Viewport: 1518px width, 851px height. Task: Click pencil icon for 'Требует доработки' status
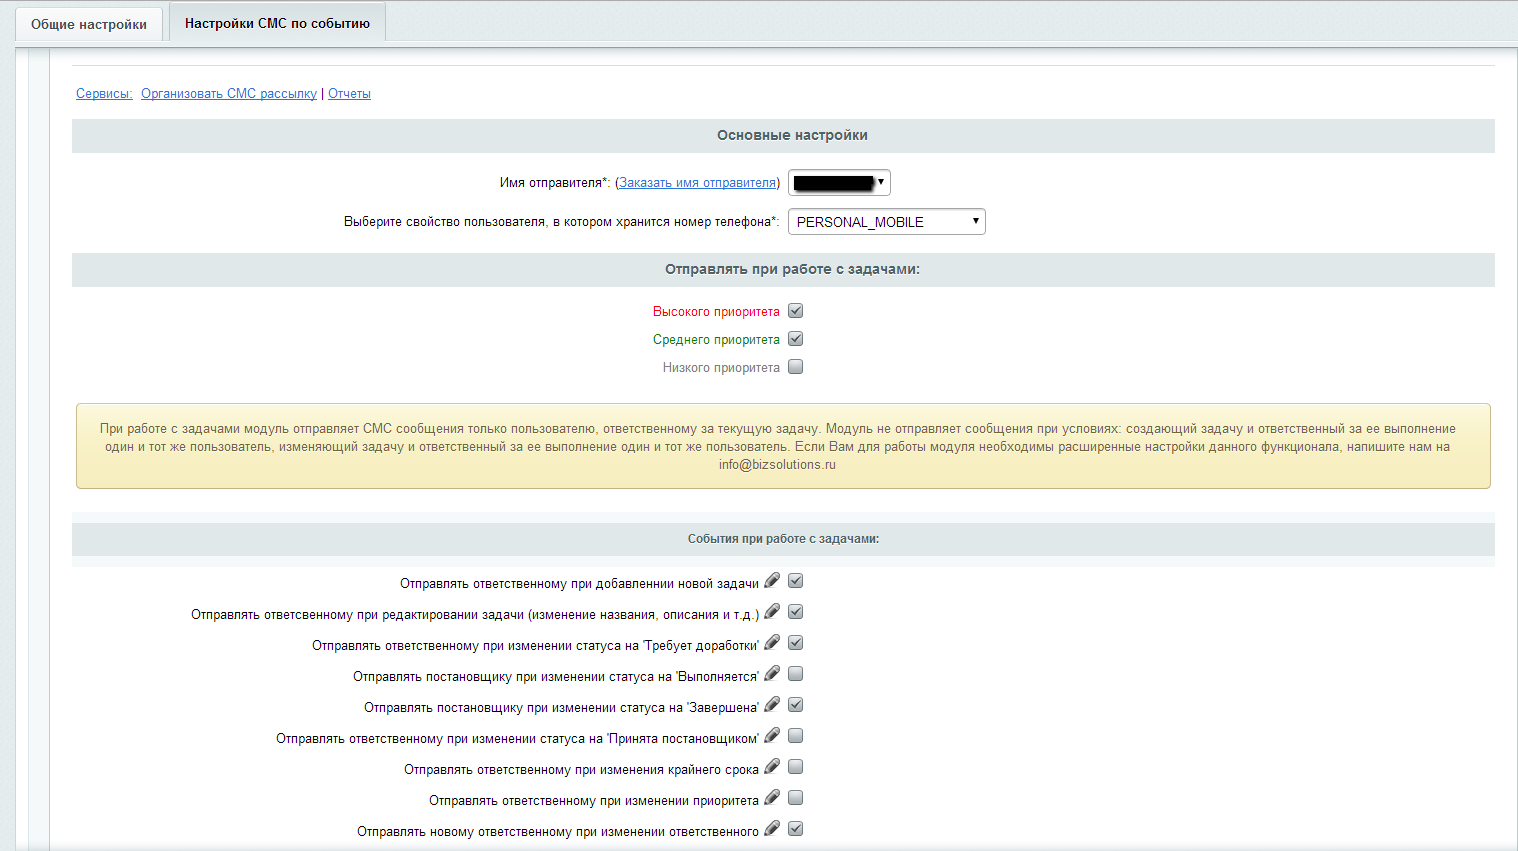[x=772, y=643]
